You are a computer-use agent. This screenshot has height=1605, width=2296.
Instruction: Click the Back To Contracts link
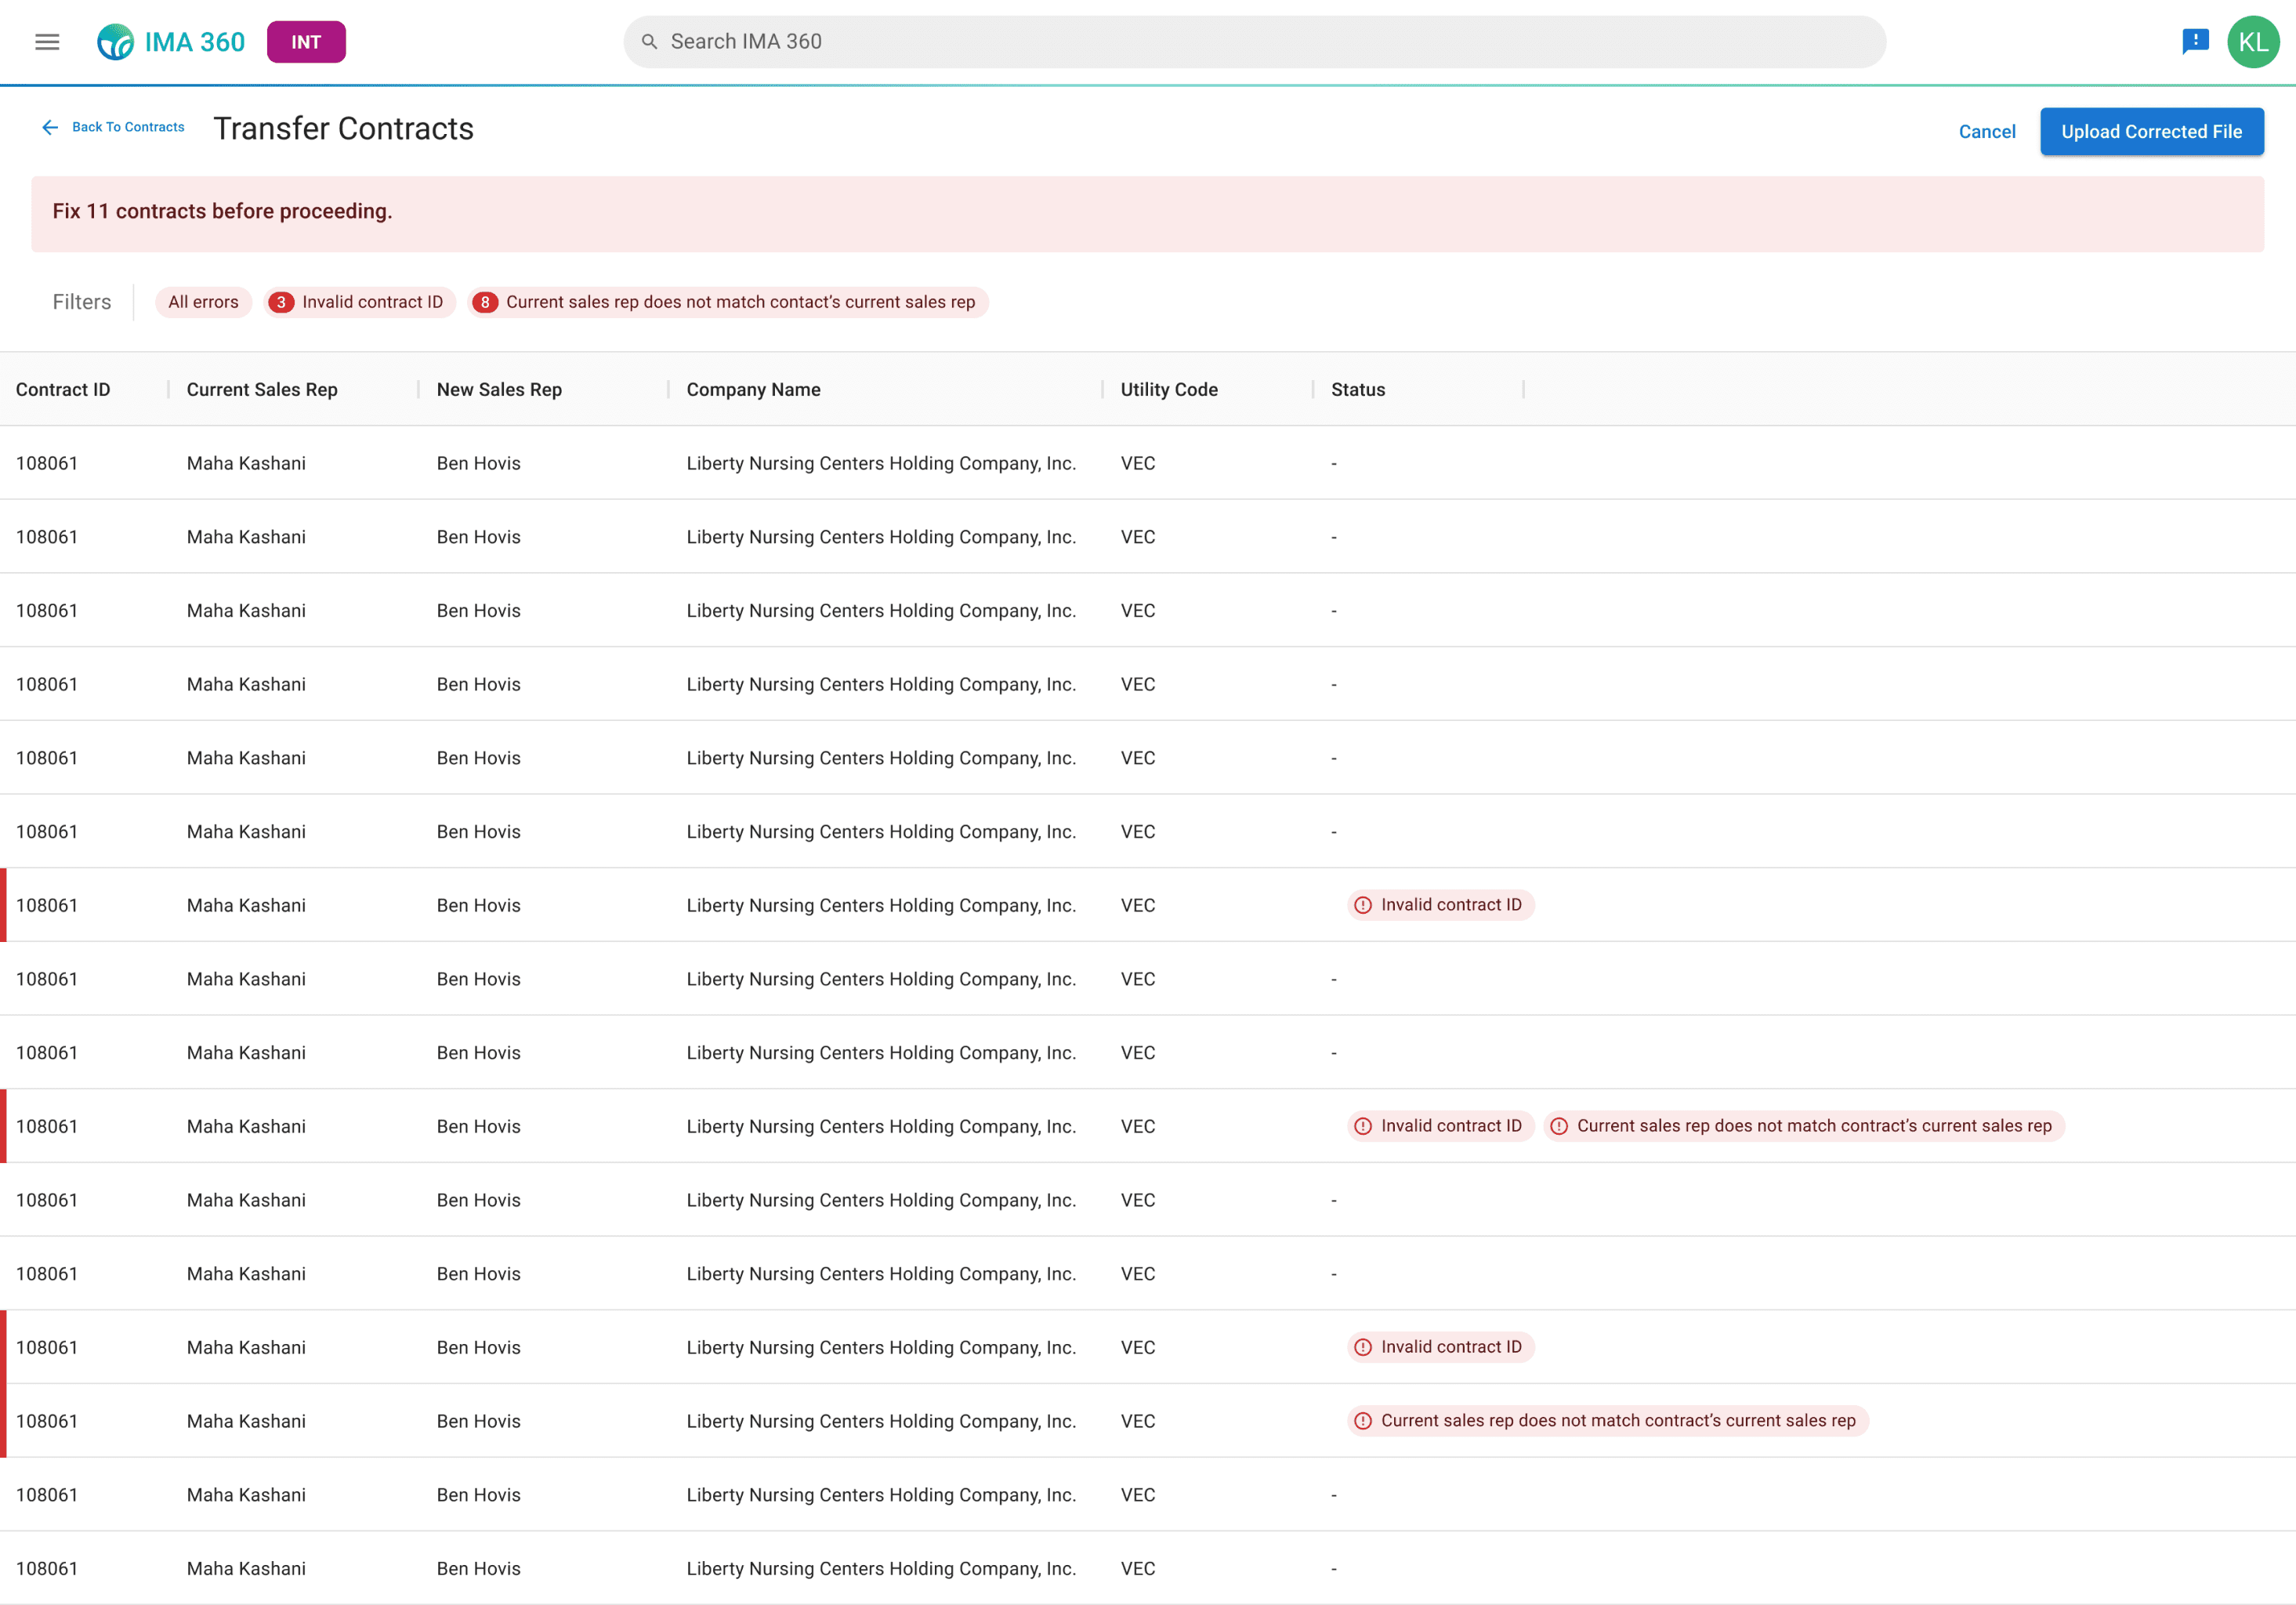point(128,127)
